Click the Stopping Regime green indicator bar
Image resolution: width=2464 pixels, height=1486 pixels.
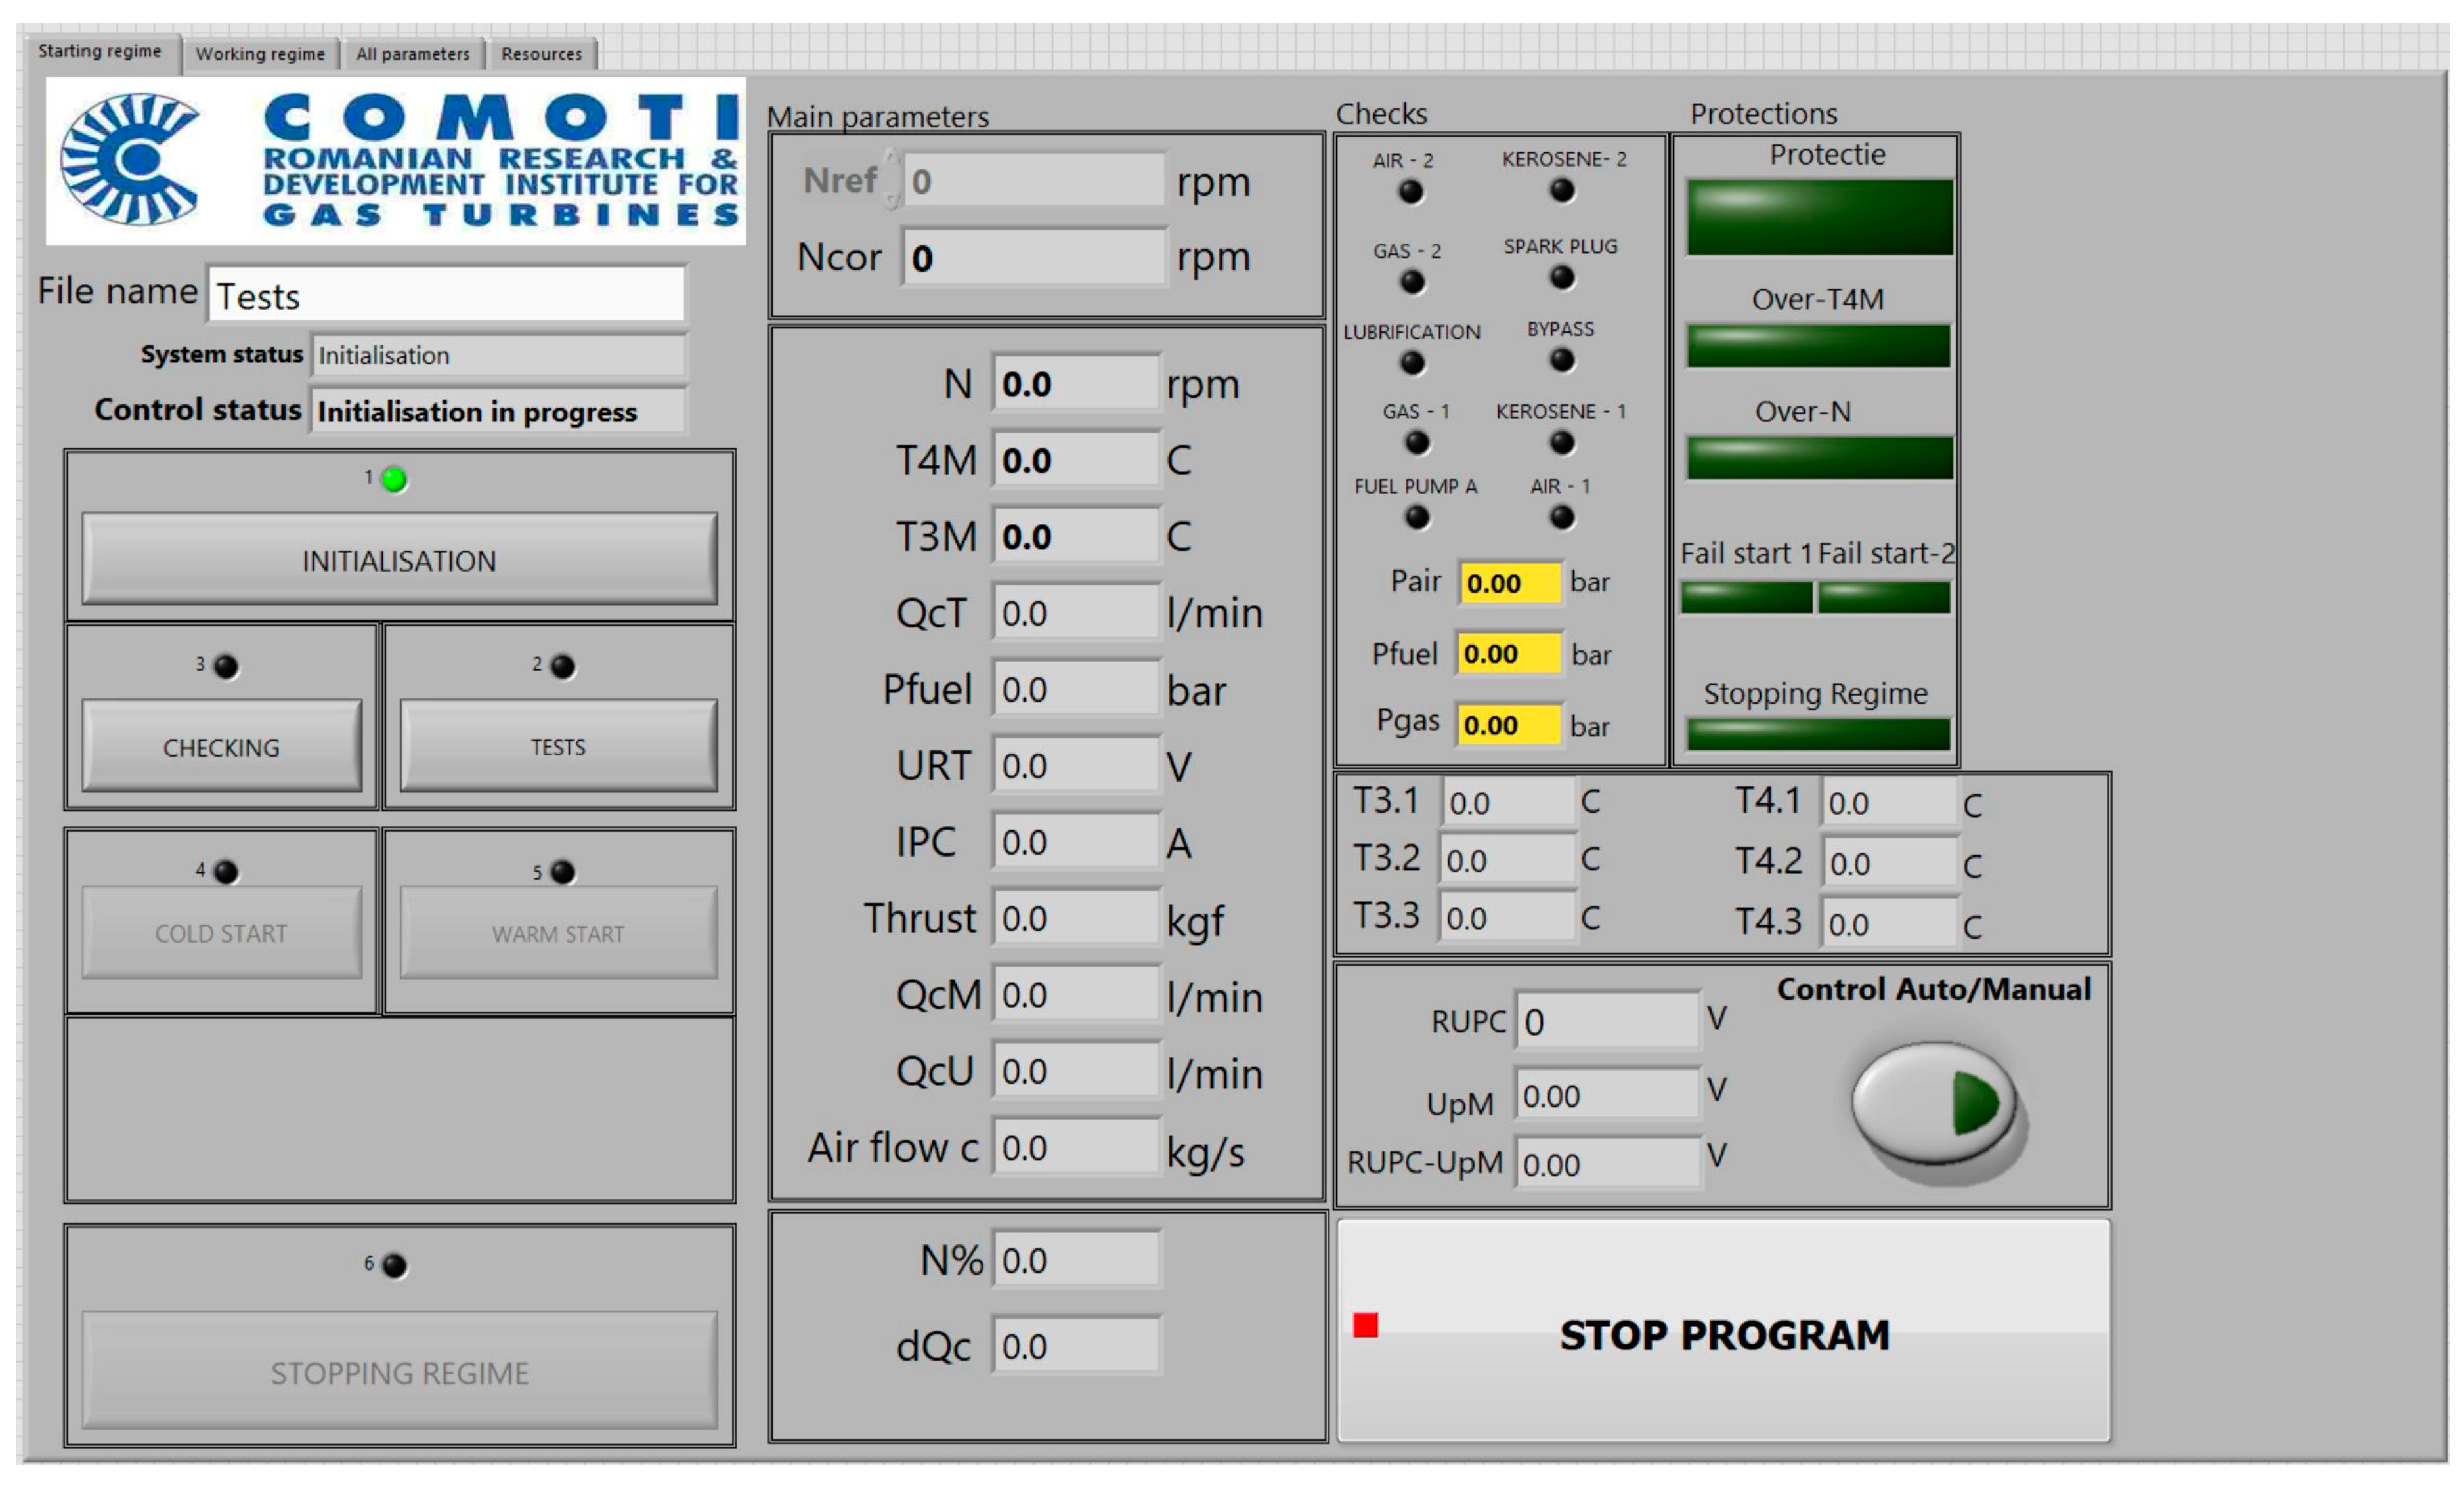point(1818,734)
